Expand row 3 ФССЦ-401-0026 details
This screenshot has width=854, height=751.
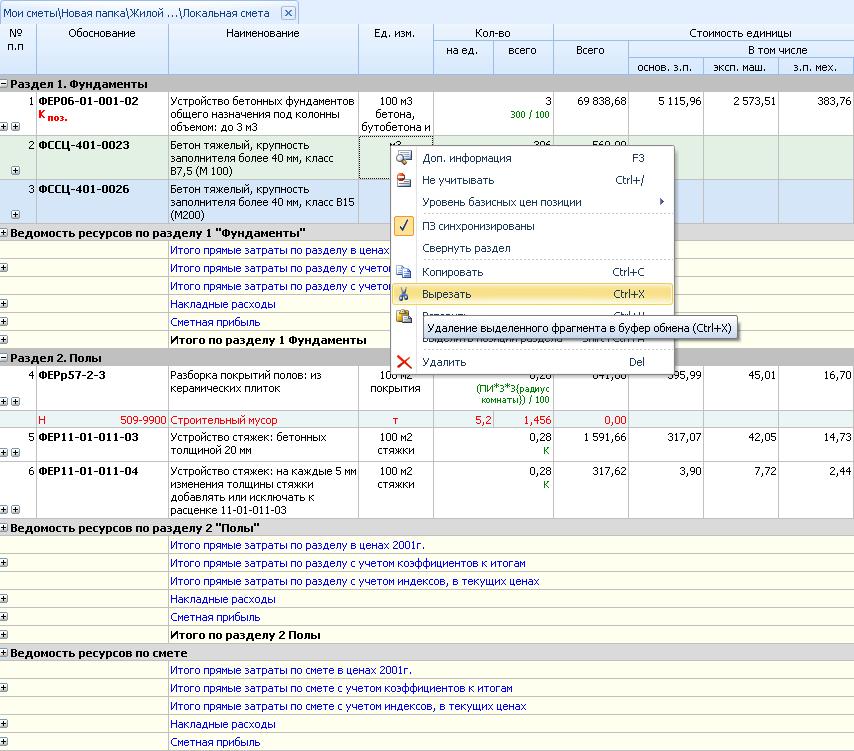(x=15, y=214)
